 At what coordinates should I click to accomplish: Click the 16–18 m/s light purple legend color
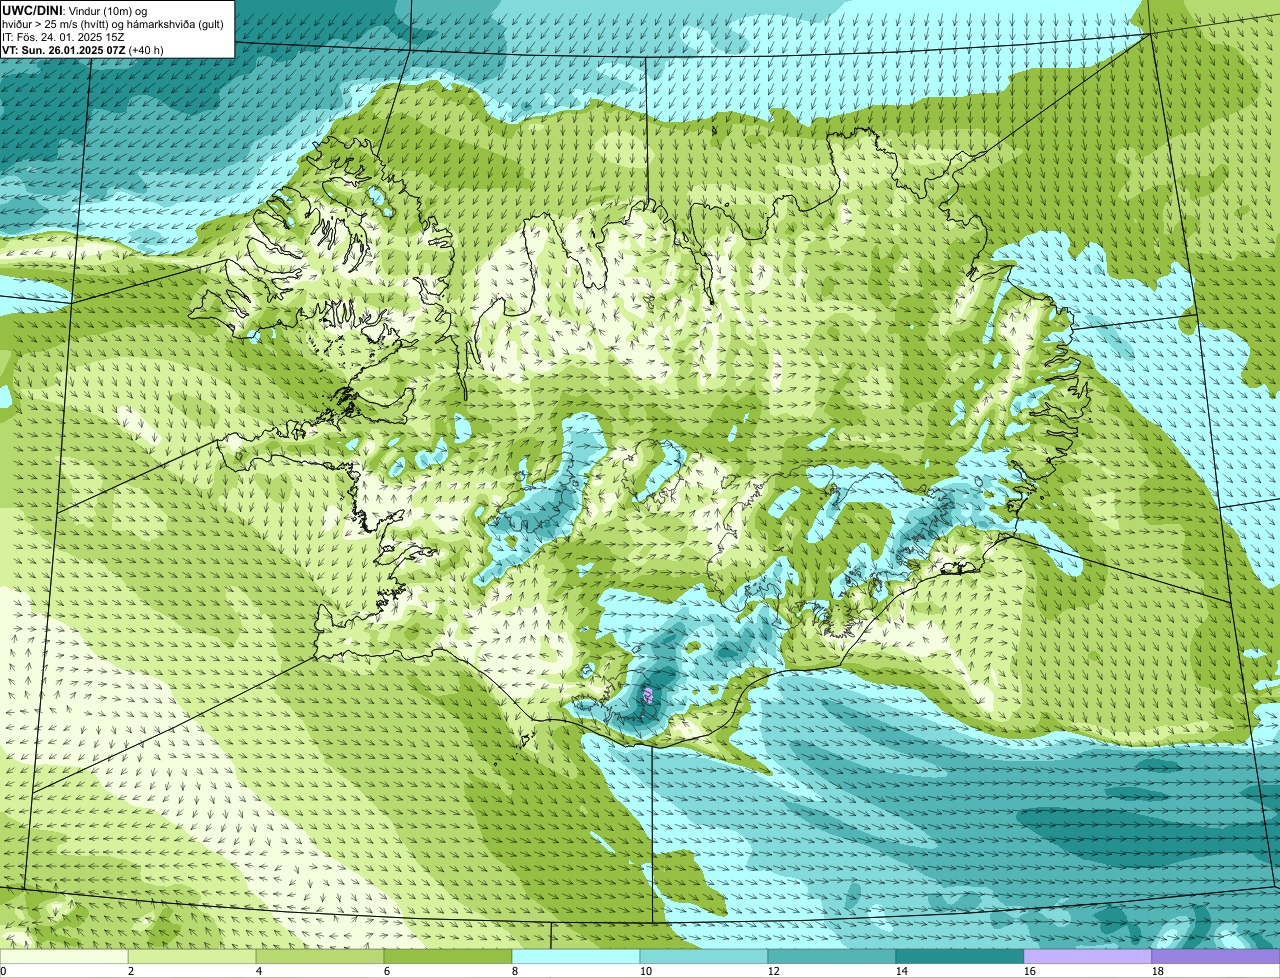[x=1088, y=957]
